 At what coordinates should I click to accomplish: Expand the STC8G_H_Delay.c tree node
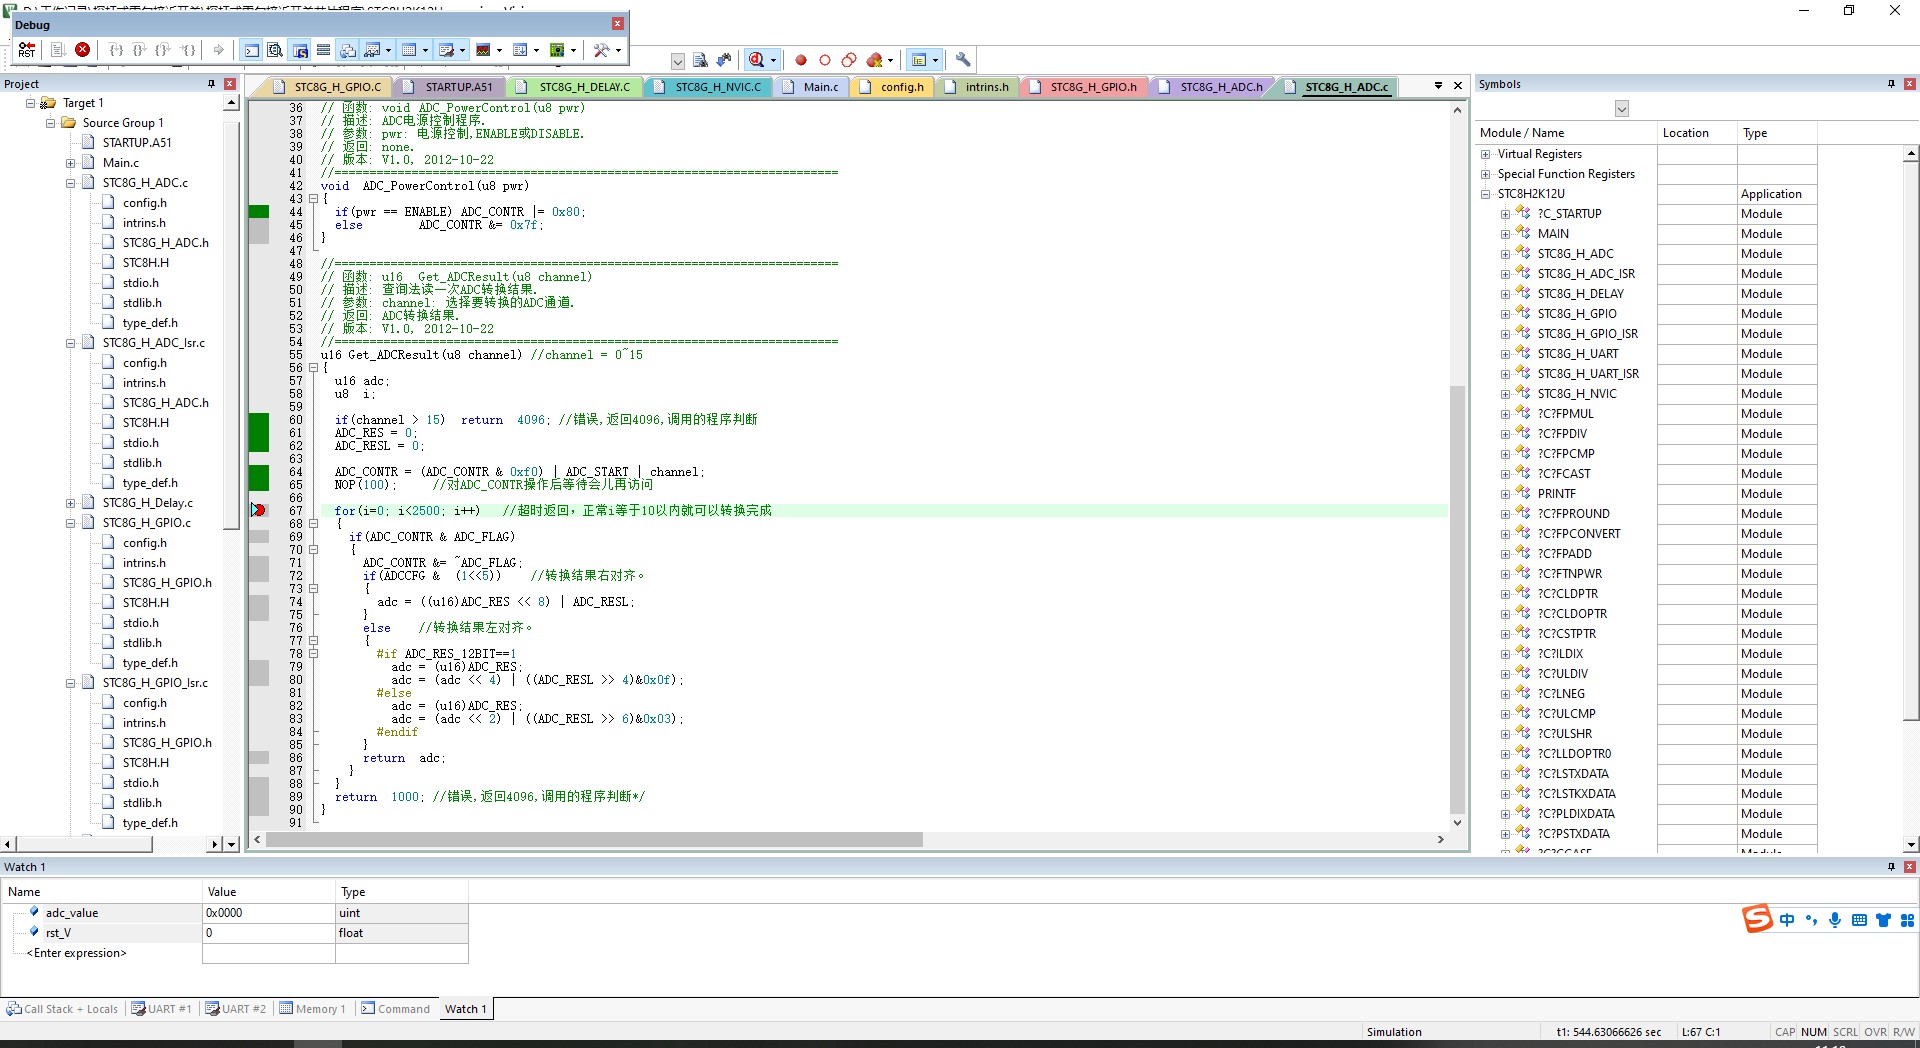[x=70, y=503]
